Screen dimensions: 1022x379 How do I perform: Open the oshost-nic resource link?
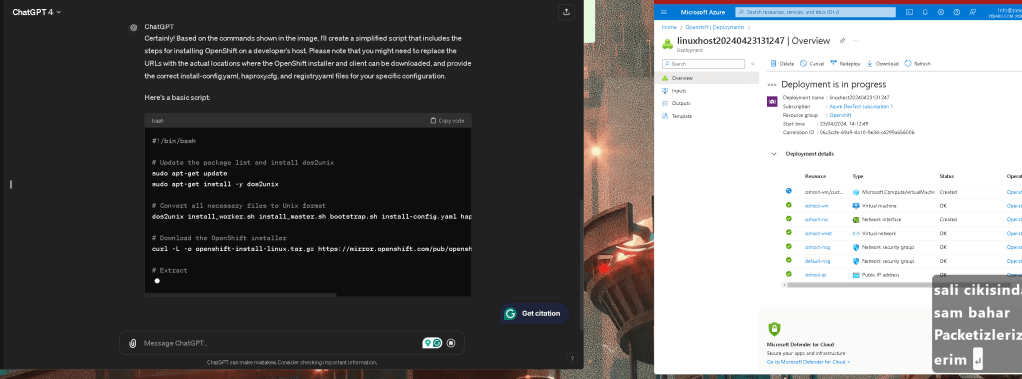(x=816, y=219)
